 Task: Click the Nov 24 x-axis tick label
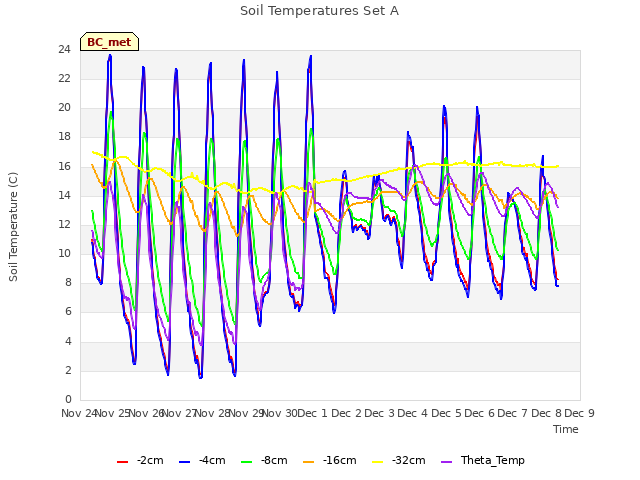(x=79, y=413)
